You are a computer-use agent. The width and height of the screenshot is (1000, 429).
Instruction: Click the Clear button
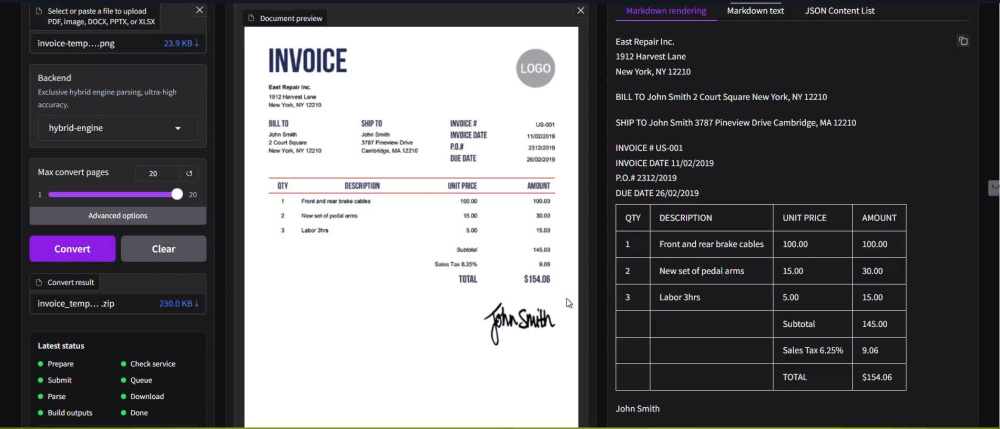point(163,249)
